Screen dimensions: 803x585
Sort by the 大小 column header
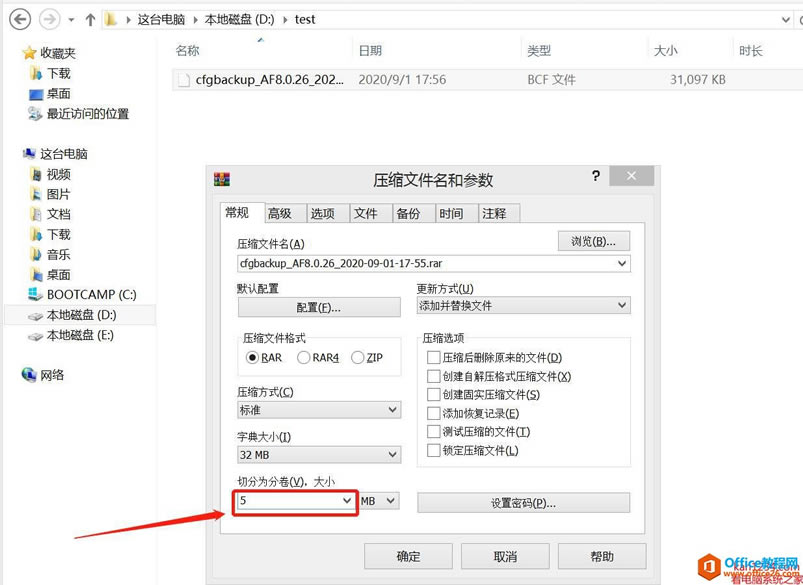665,51
